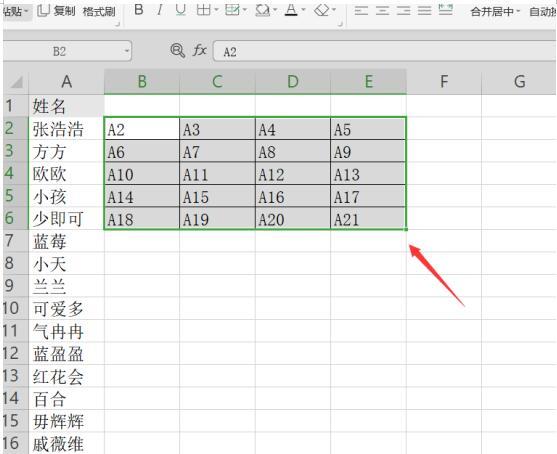Select row 1 header

(x=16, y=106)
